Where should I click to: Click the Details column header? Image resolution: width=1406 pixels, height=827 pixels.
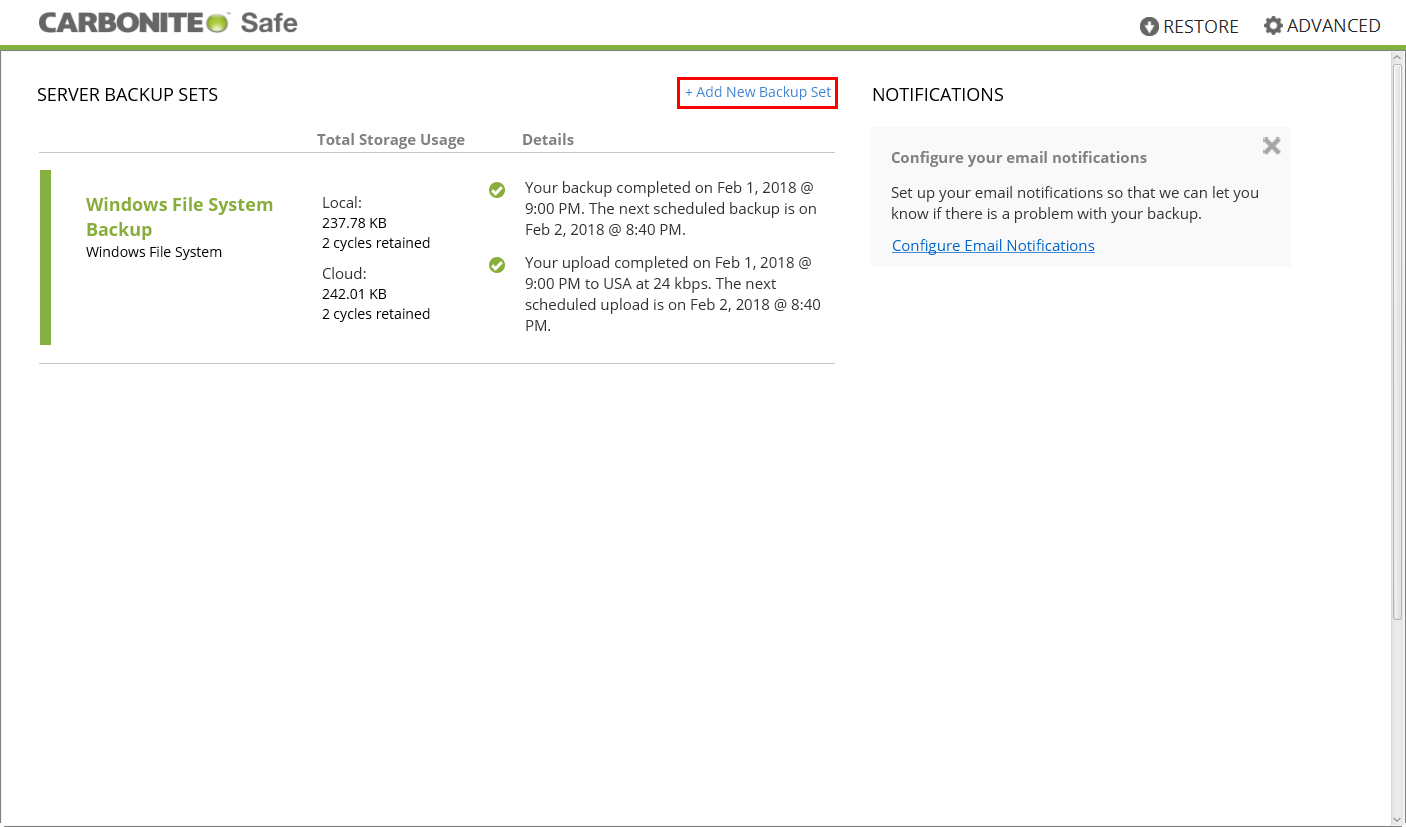tap(548, 140)
